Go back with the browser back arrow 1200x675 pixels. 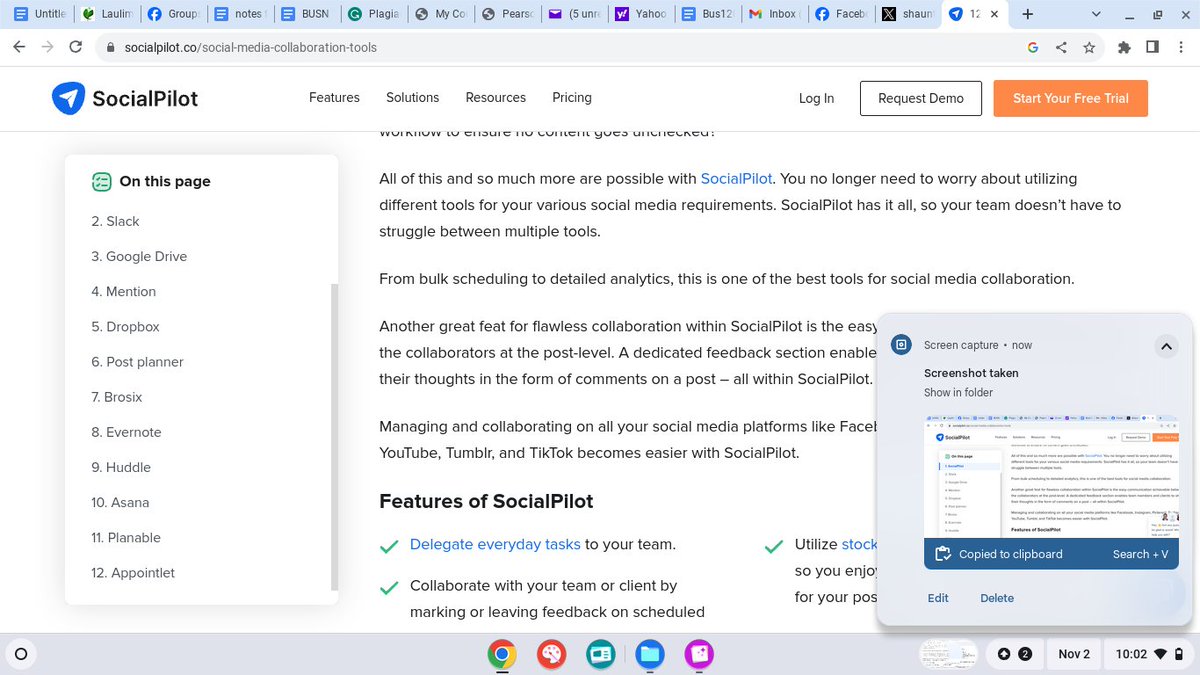[x=20, y=47]
